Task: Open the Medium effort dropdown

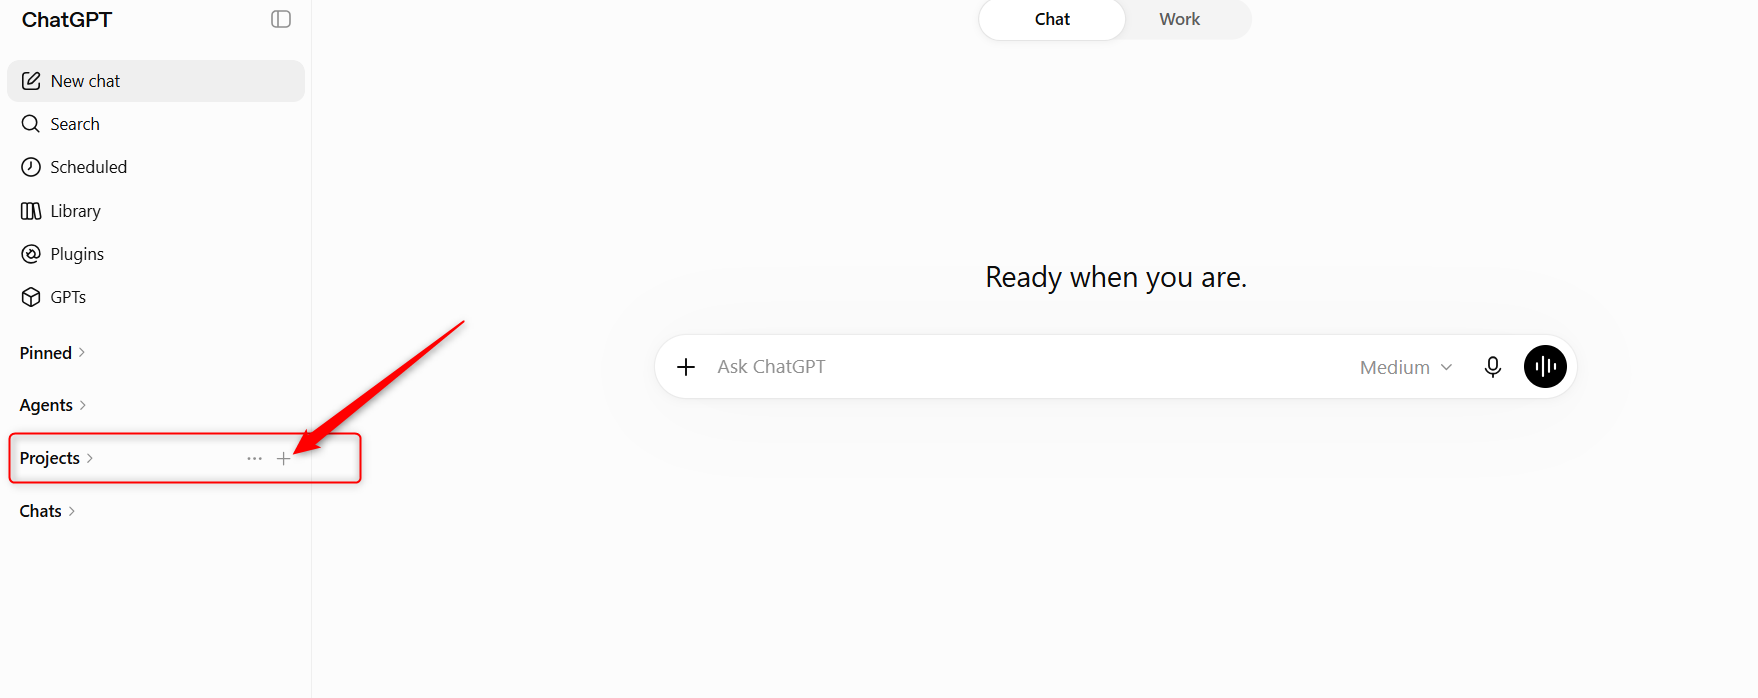Action: (x=1406, y=367)
